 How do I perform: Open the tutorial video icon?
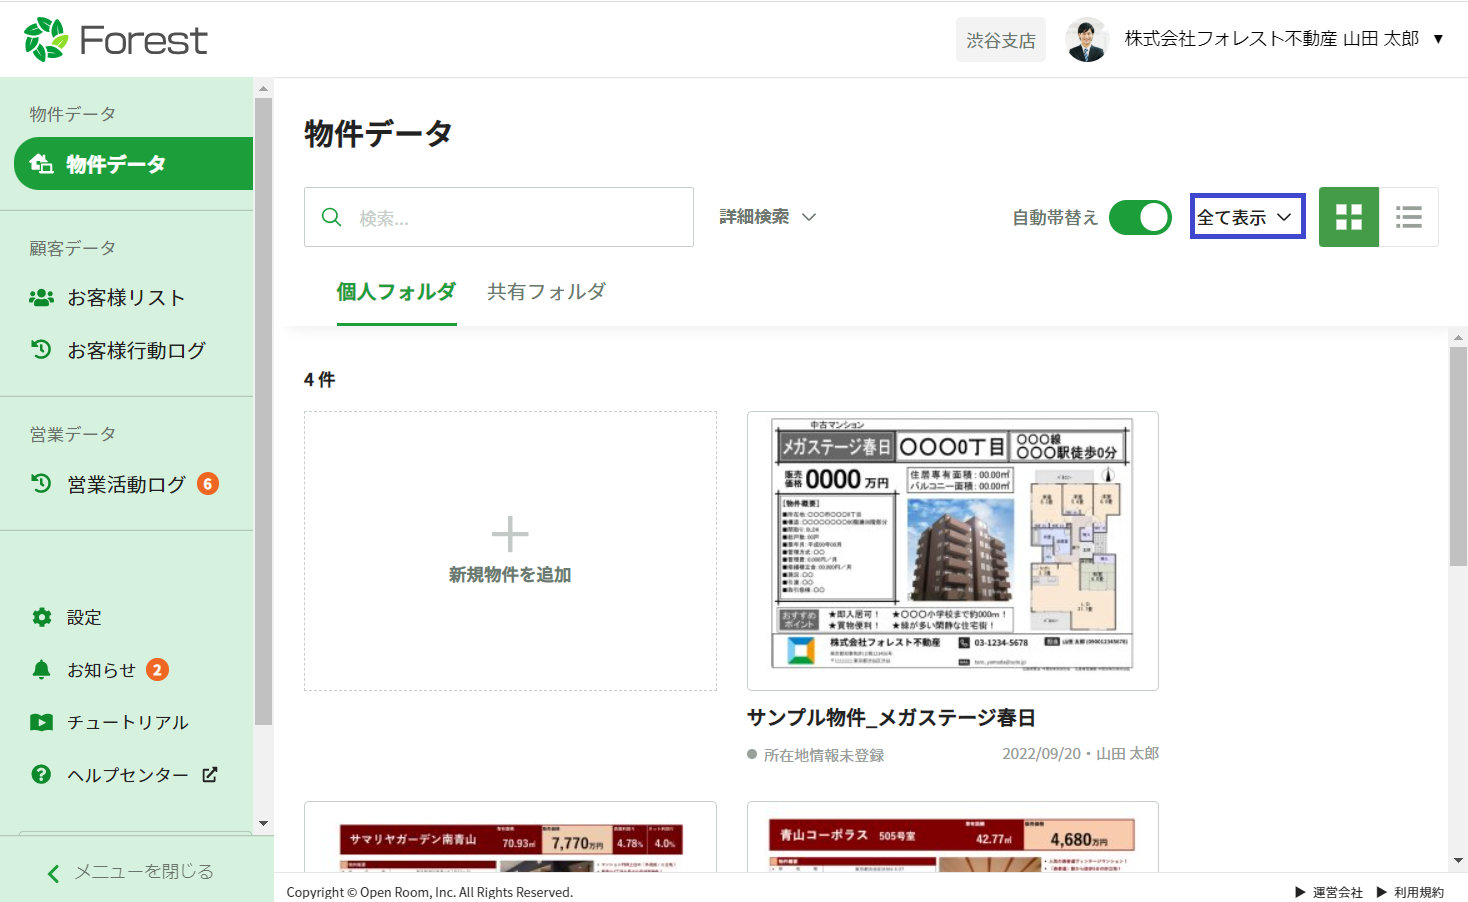tap(42, 722)
